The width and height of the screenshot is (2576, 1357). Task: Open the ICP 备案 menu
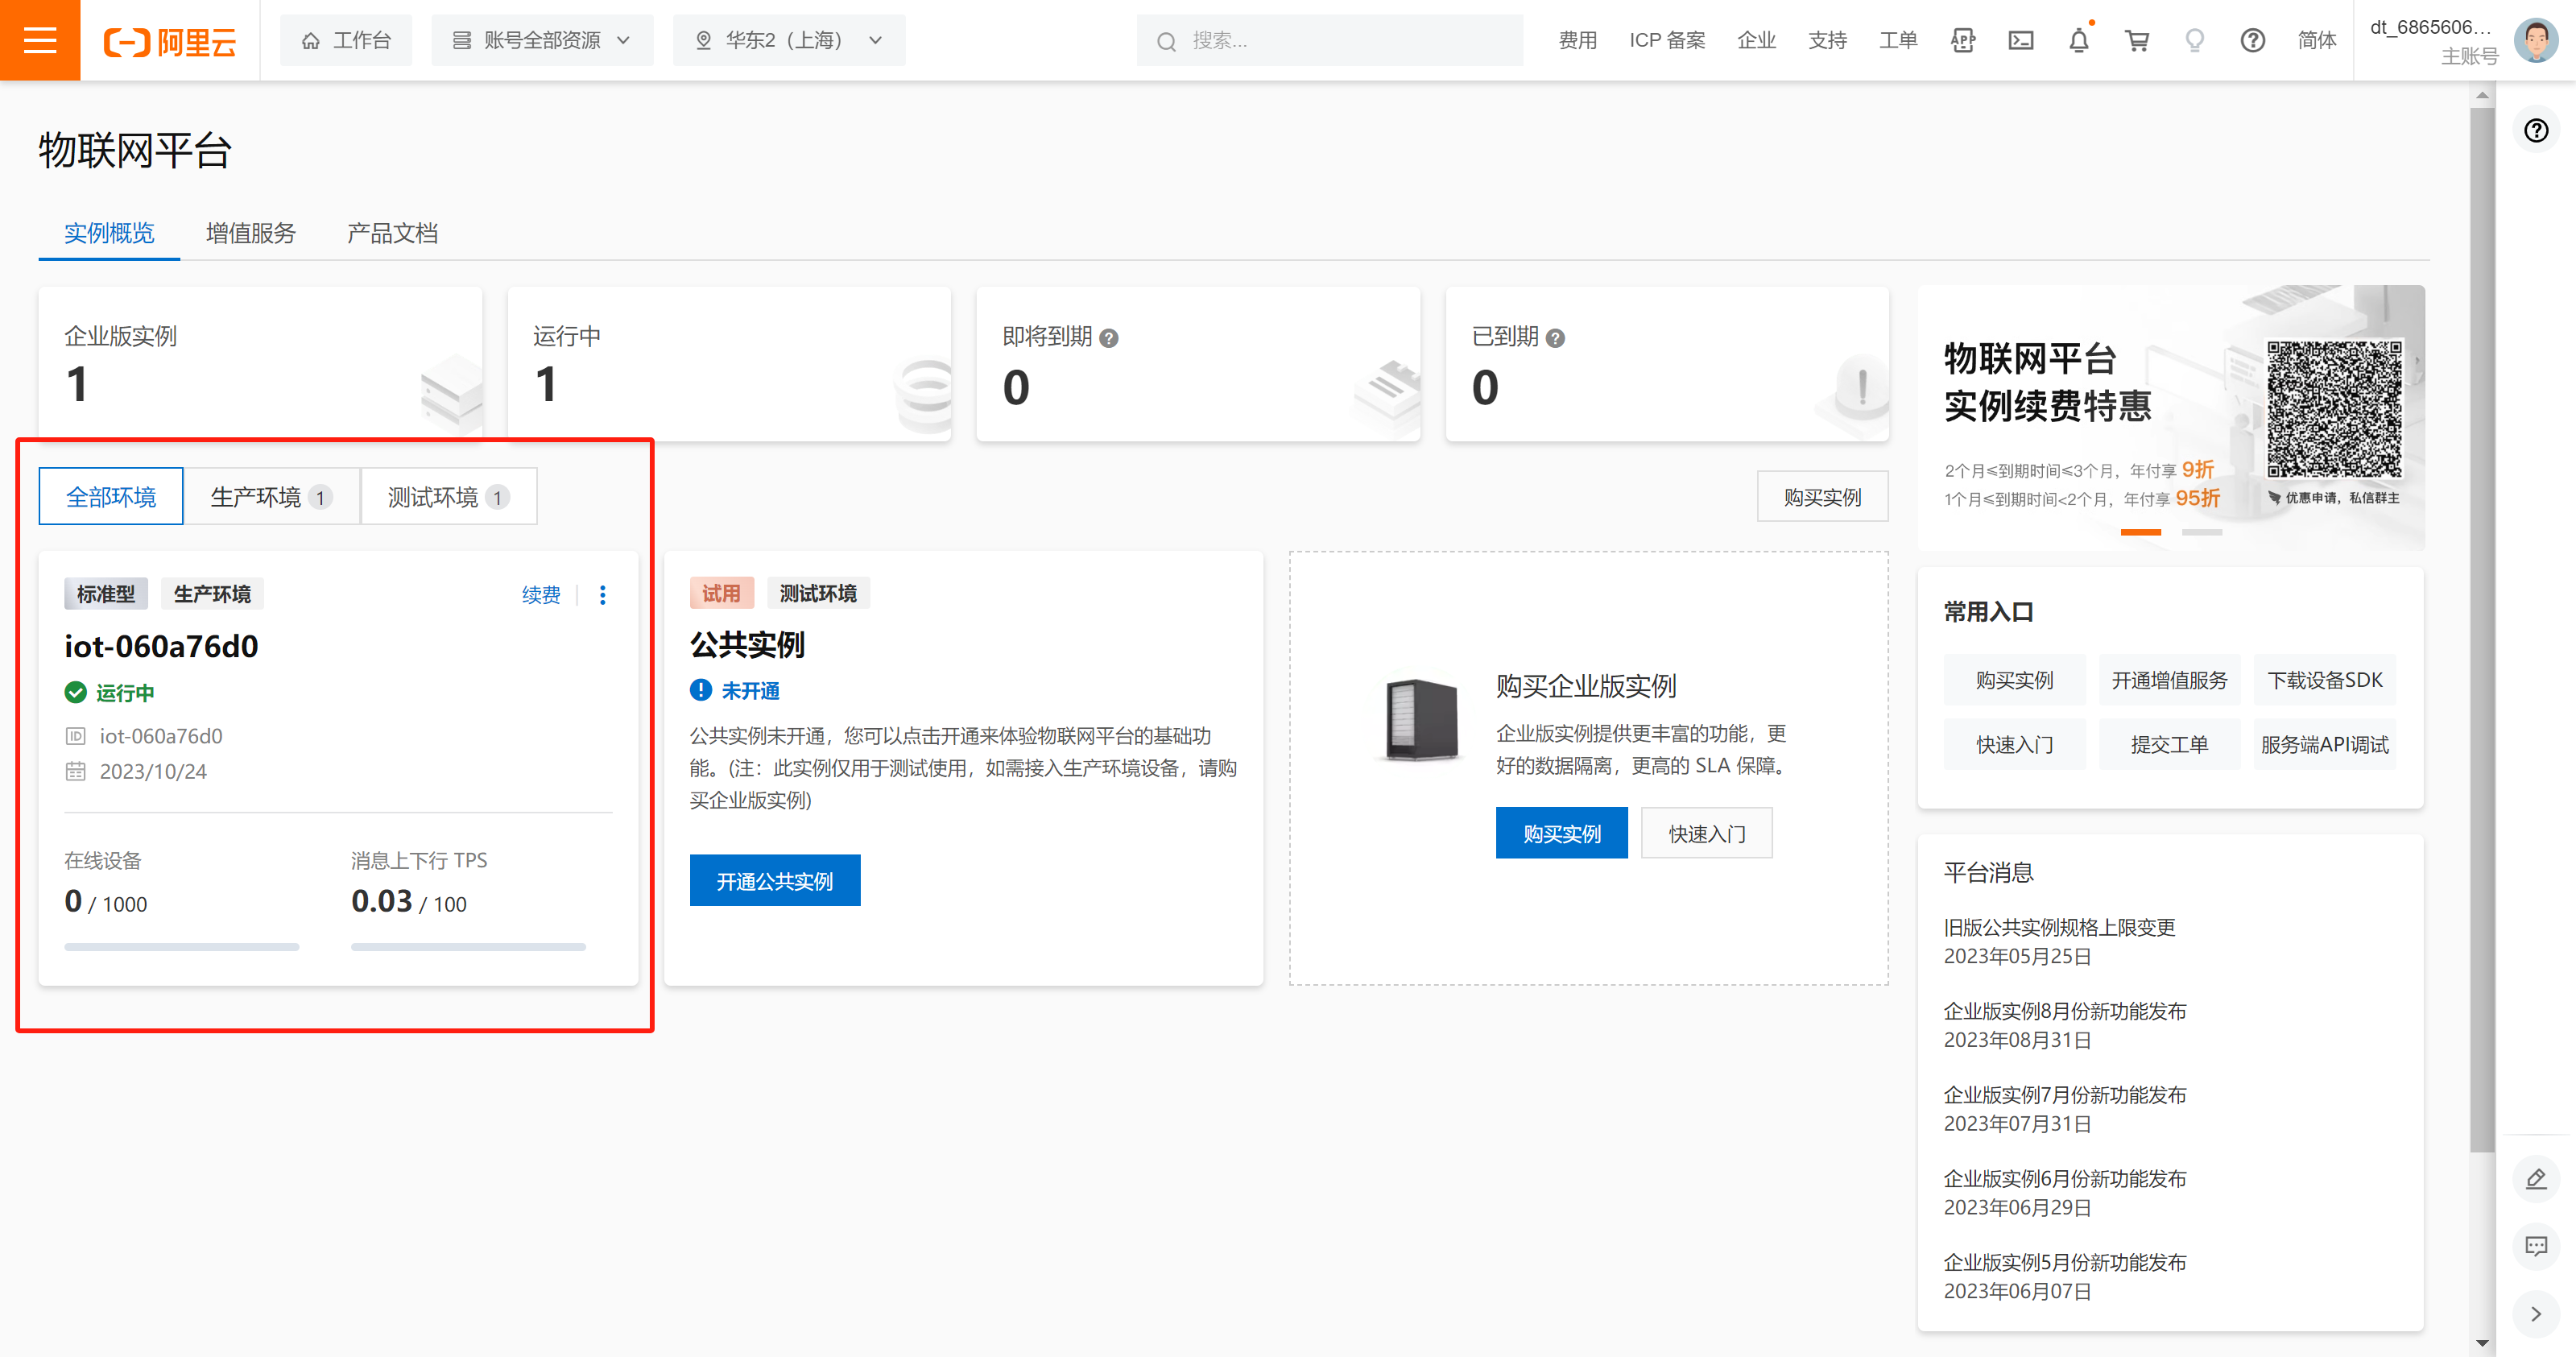[1667, 40]
